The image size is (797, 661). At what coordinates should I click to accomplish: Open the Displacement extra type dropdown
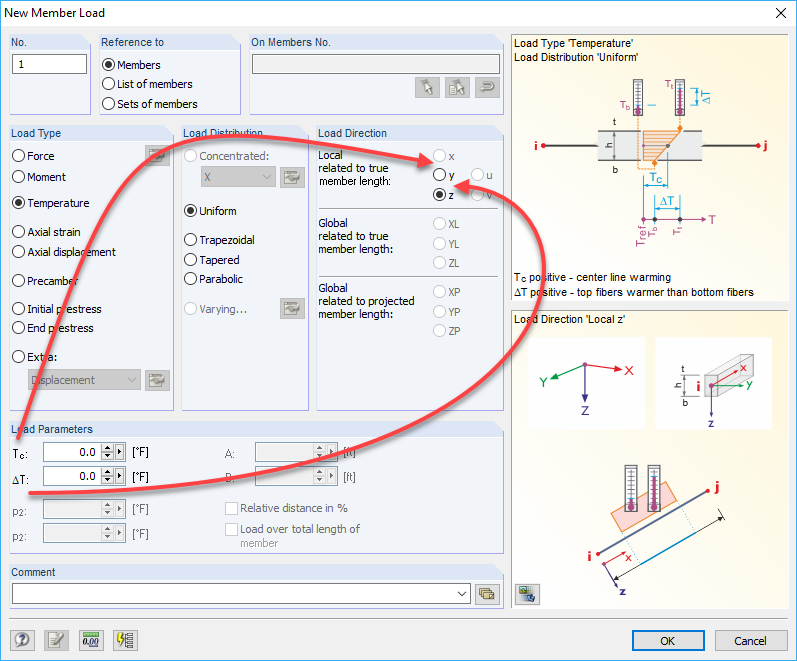coord(84,380)
